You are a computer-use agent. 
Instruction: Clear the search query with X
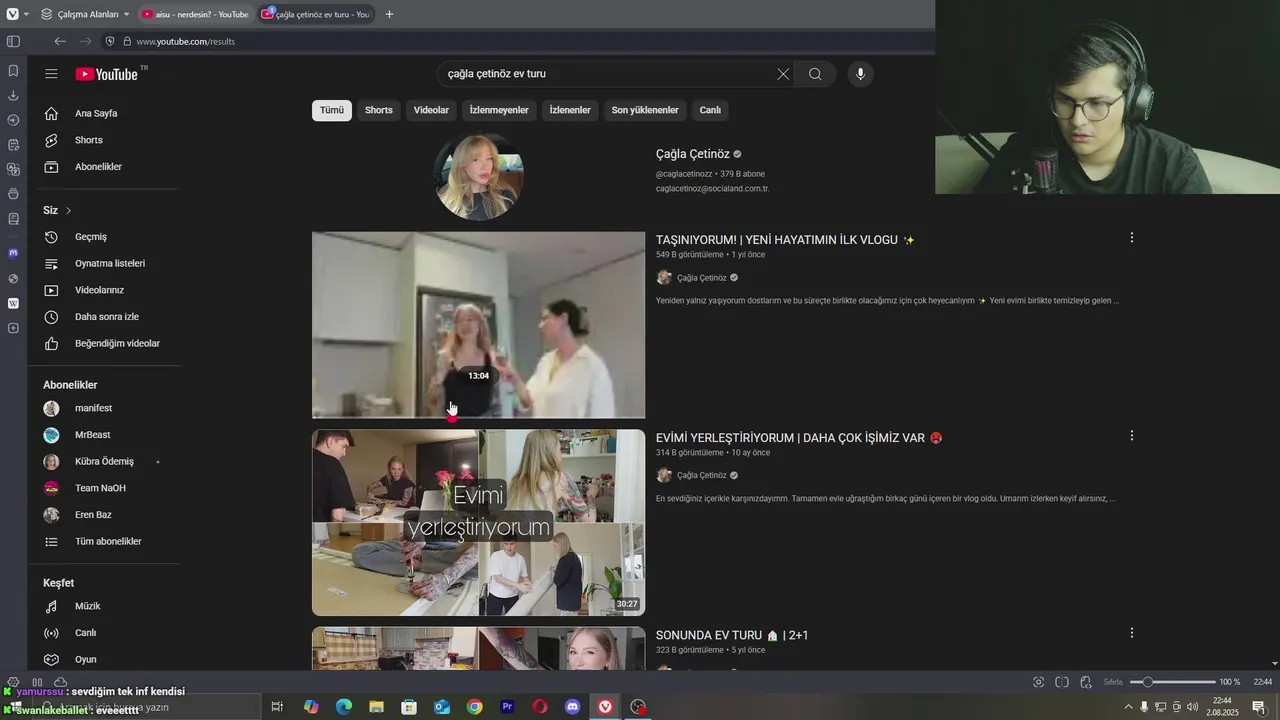pyautogui.click(x=783, y=73)
